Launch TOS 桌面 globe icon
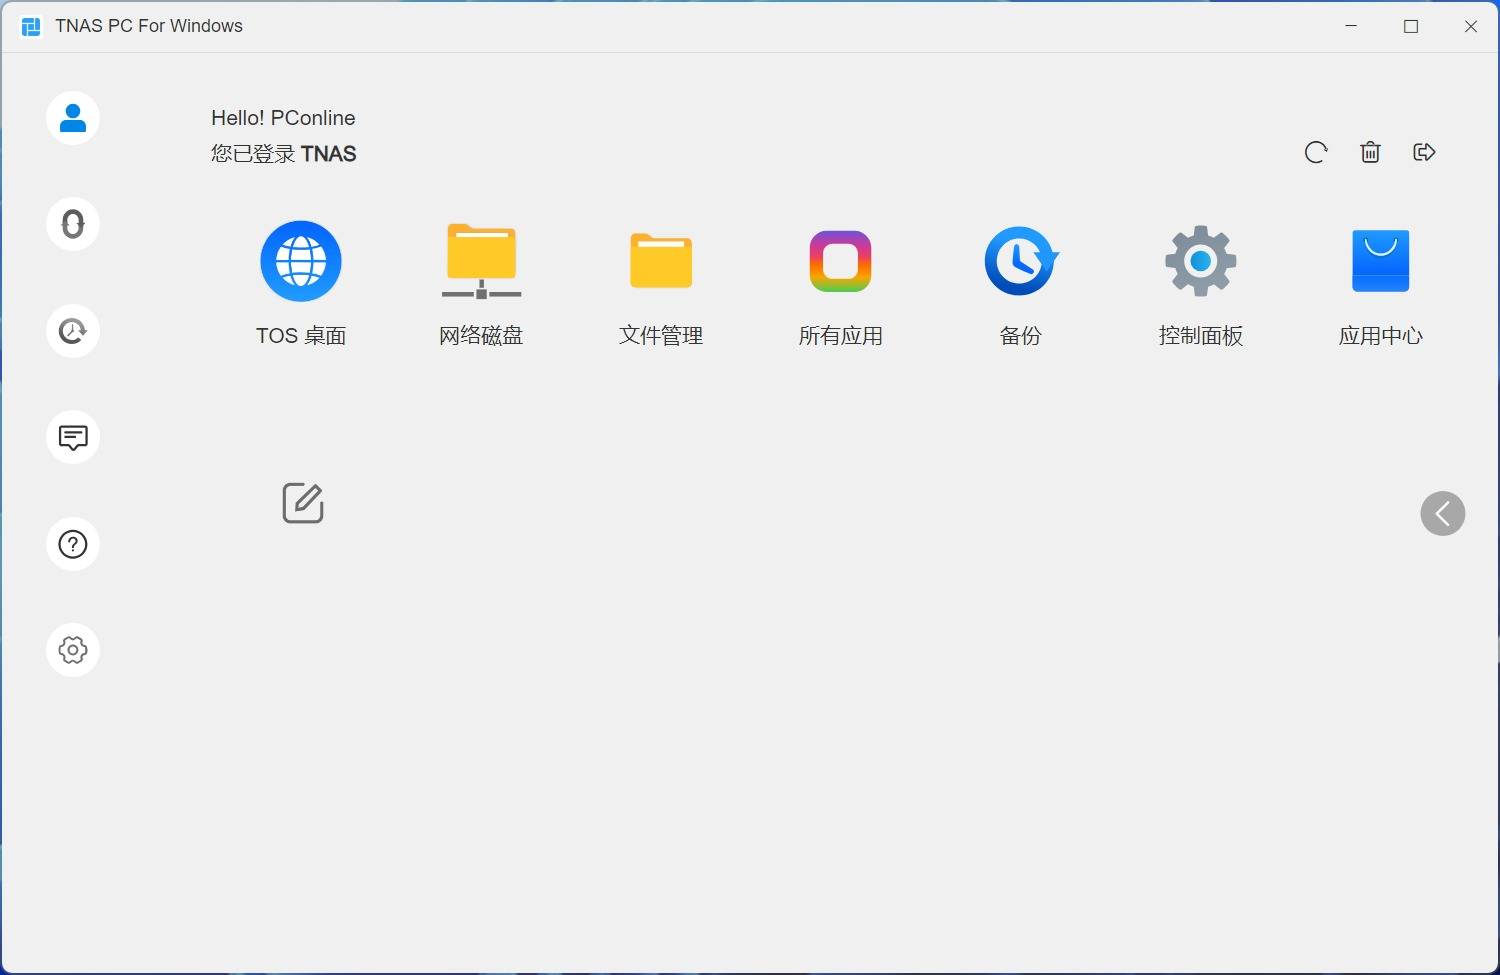This screenshot has width=1500, height=975. pos(301,261)
